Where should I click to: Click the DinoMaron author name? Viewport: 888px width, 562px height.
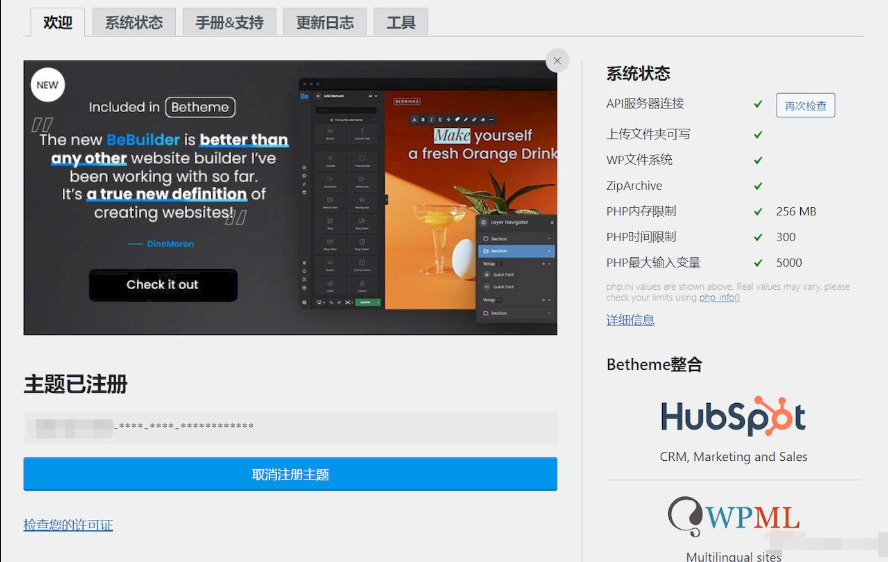(x=170, y=244)
